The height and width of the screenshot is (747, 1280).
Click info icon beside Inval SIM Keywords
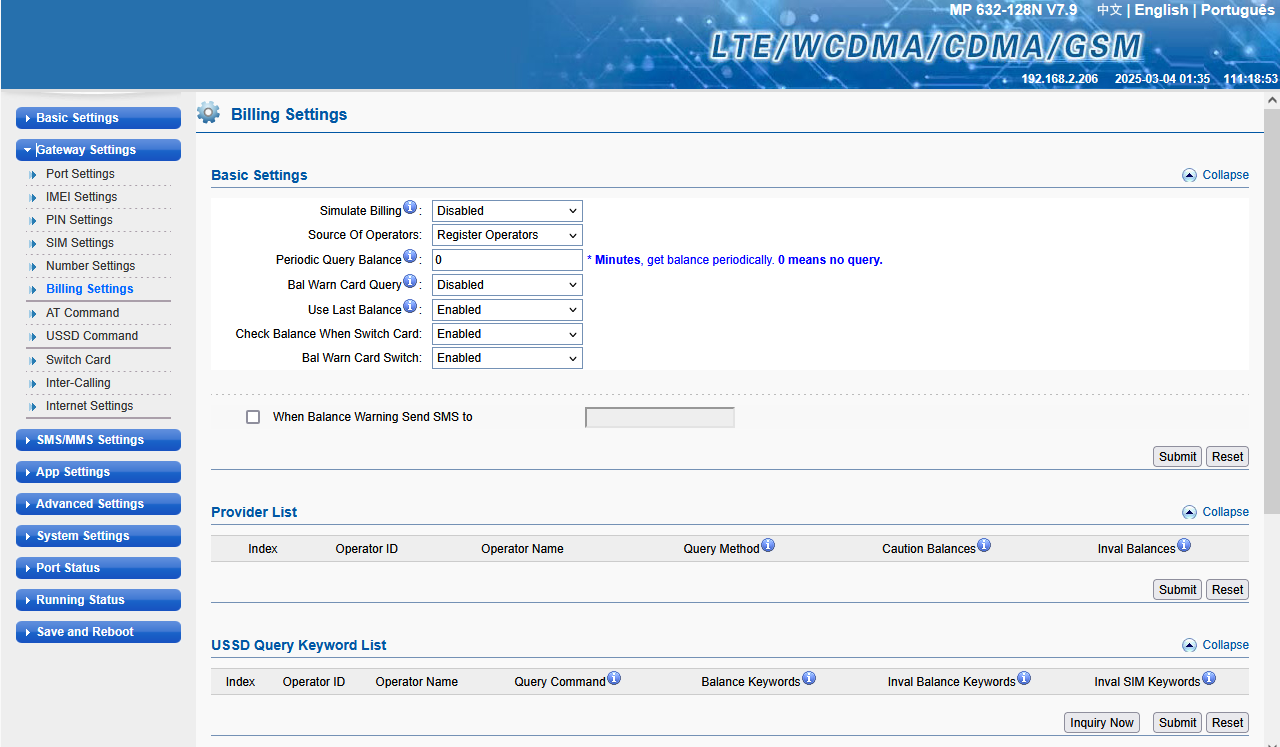[1208, 679]
